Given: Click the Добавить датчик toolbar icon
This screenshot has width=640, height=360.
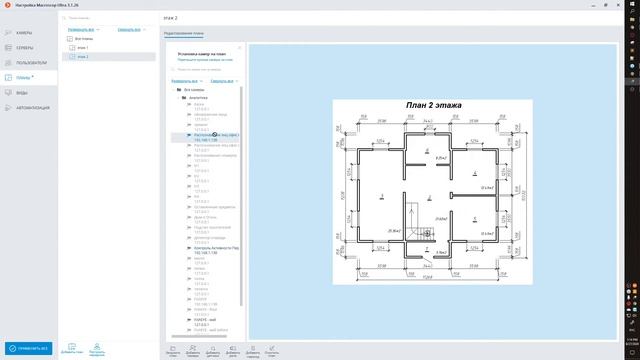Looking at the screenshot, I should click(x=213, y=349).
